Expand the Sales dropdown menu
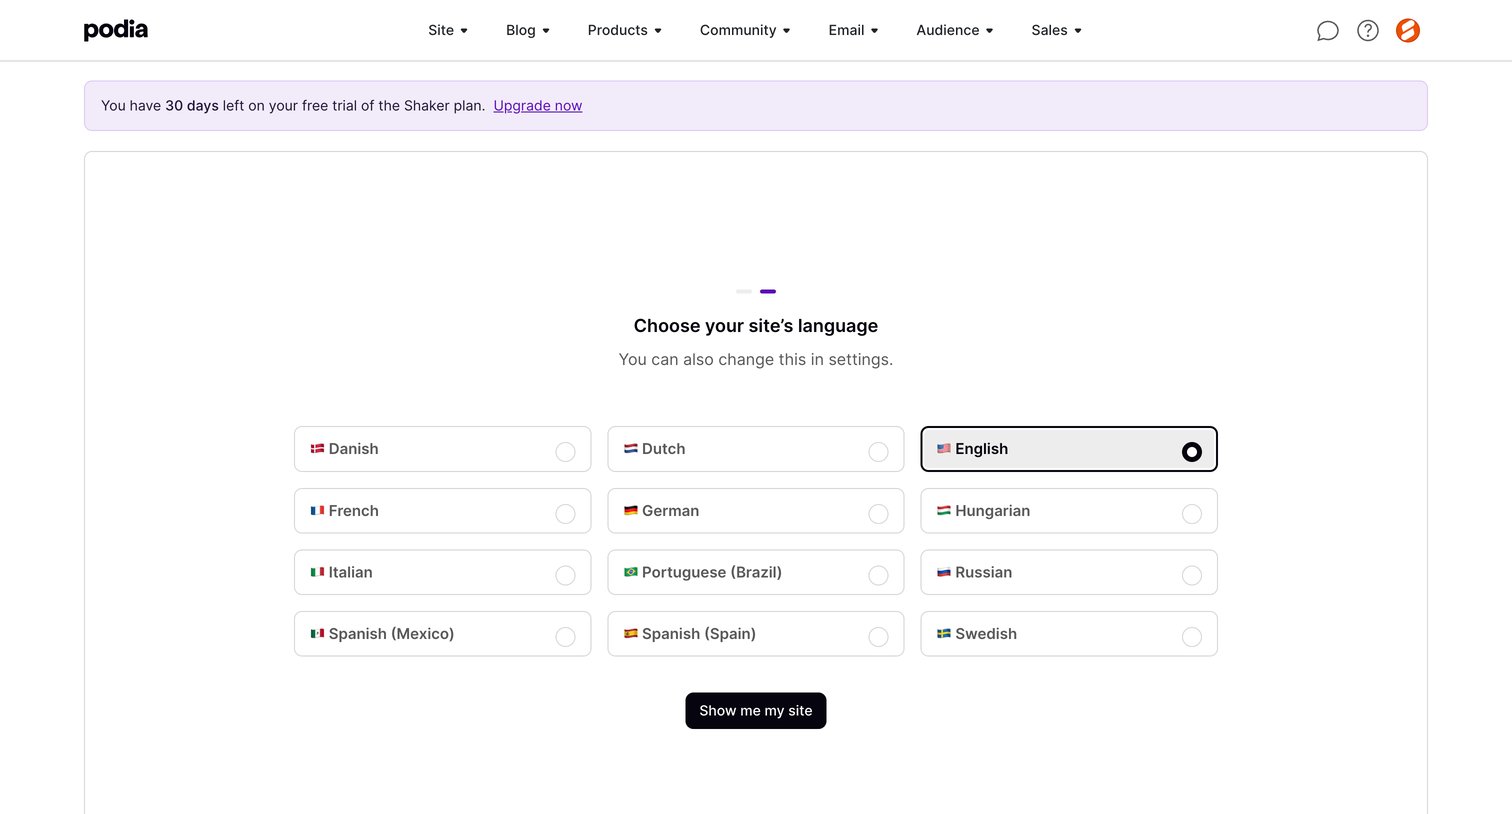Screen dimensions: 1512x814 click(x=1057, y=30)
